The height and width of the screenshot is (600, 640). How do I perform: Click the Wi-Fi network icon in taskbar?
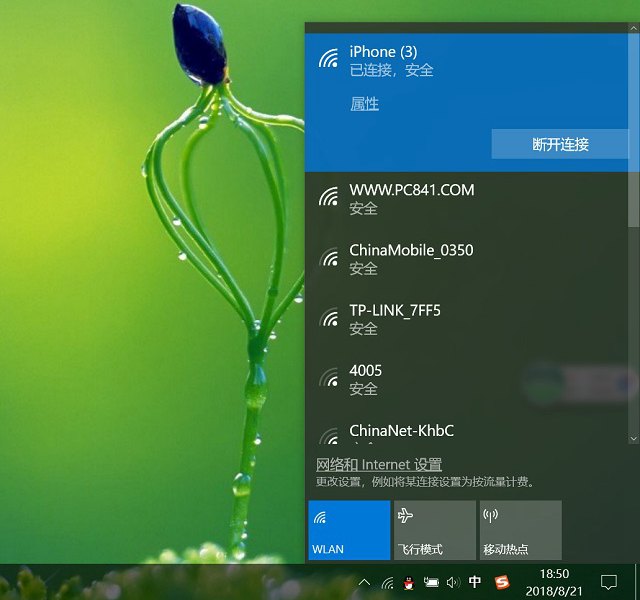click(x=387, y=582)
